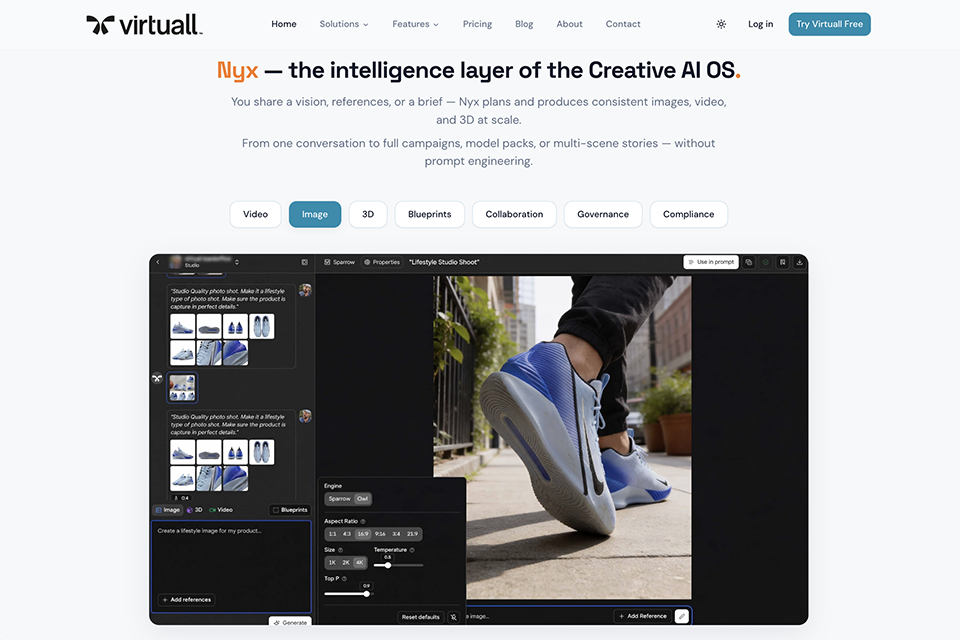Select the 3D mode chip above the prompt box
Viewport: 960px width, 640px height.
[195, 510]
